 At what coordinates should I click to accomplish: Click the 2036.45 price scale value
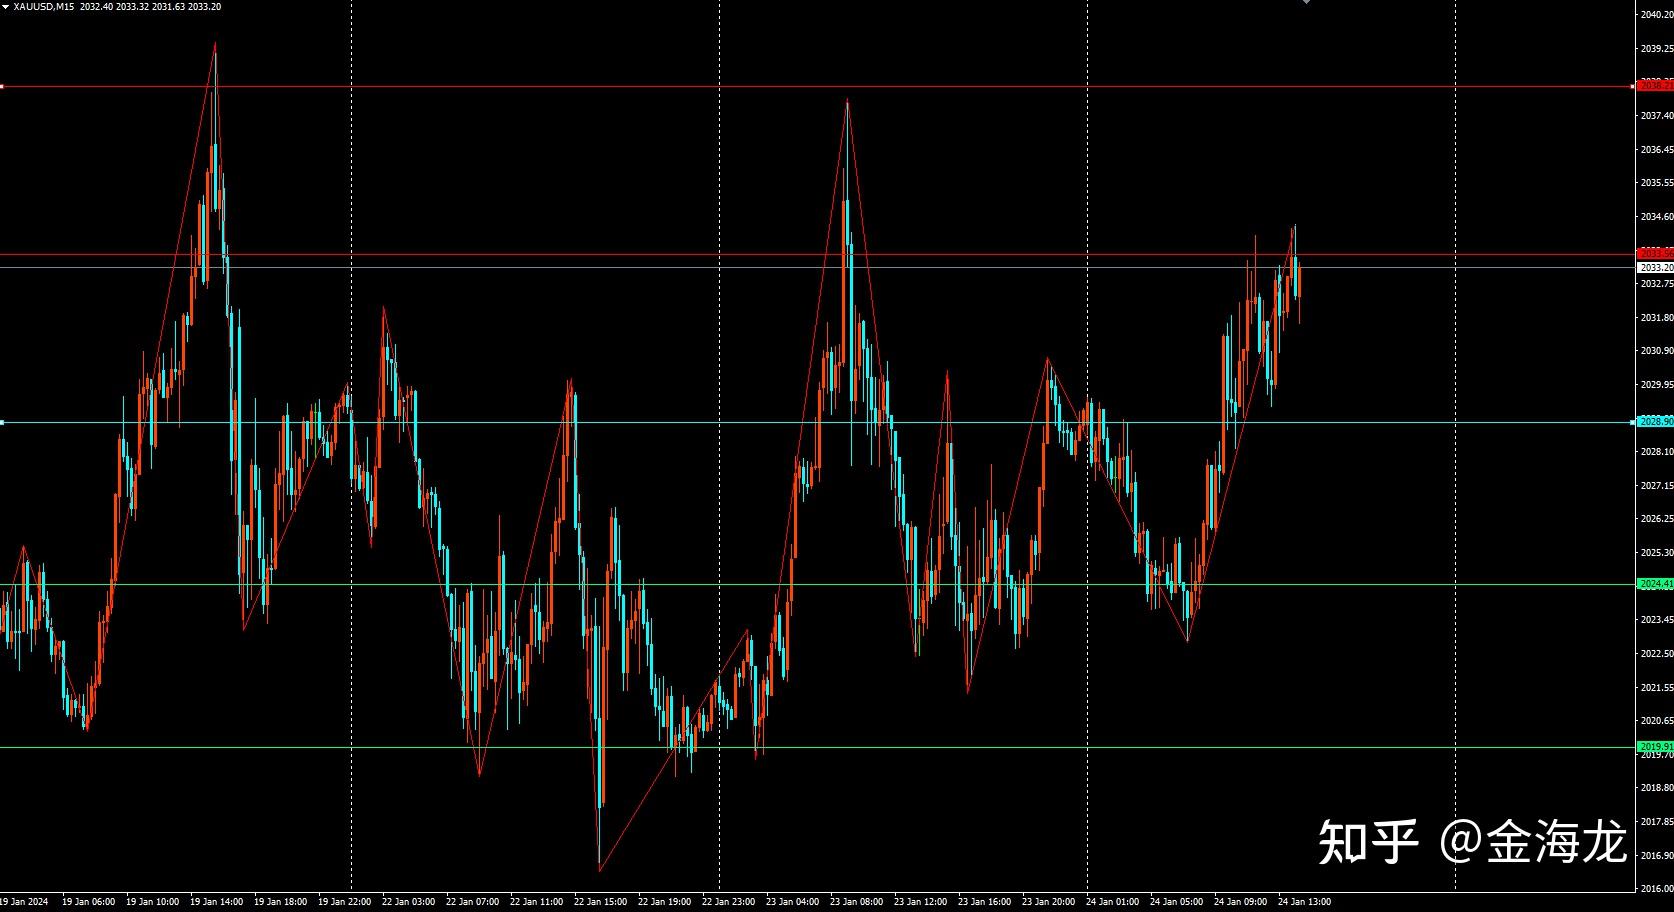(x=1657, y=150)
